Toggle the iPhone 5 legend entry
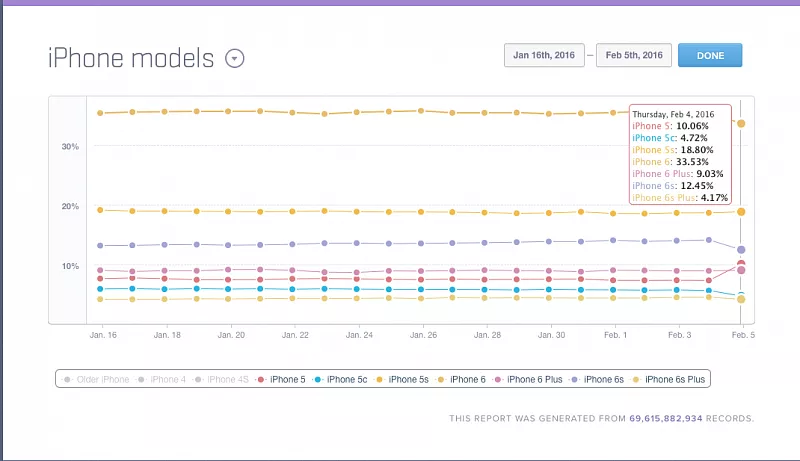 point(283,379)
